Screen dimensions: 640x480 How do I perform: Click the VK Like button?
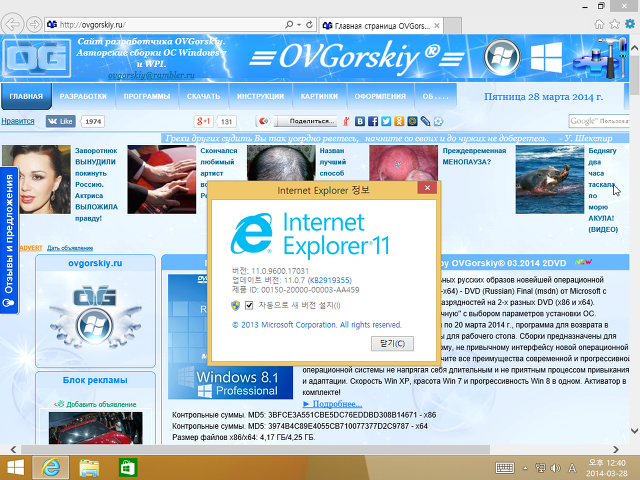tap(60, 121)
